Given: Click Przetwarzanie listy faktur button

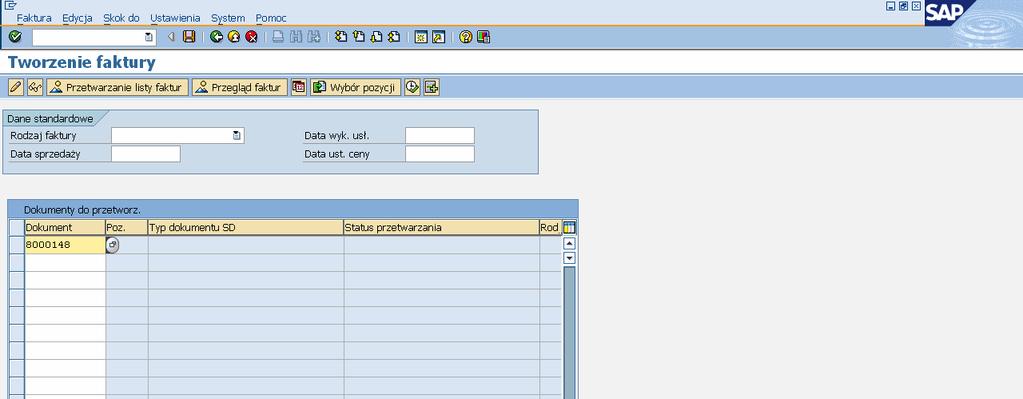Looking at the screenshot, I should [117, 87].
